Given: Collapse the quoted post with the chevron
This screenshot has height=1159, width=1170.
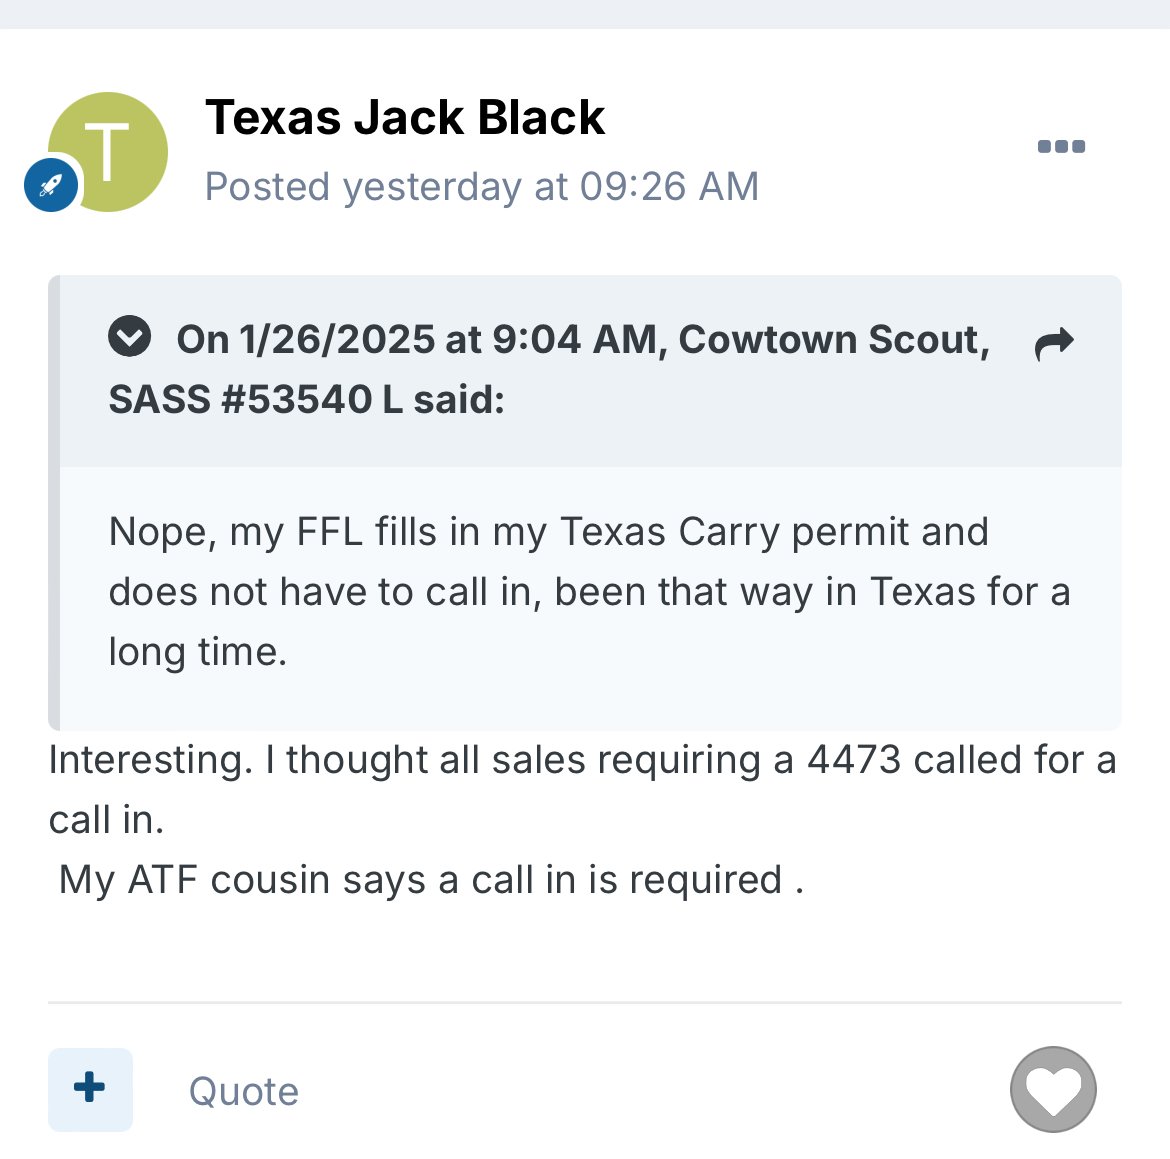Looking at the screenshot, I should click(x=129, y=337).
